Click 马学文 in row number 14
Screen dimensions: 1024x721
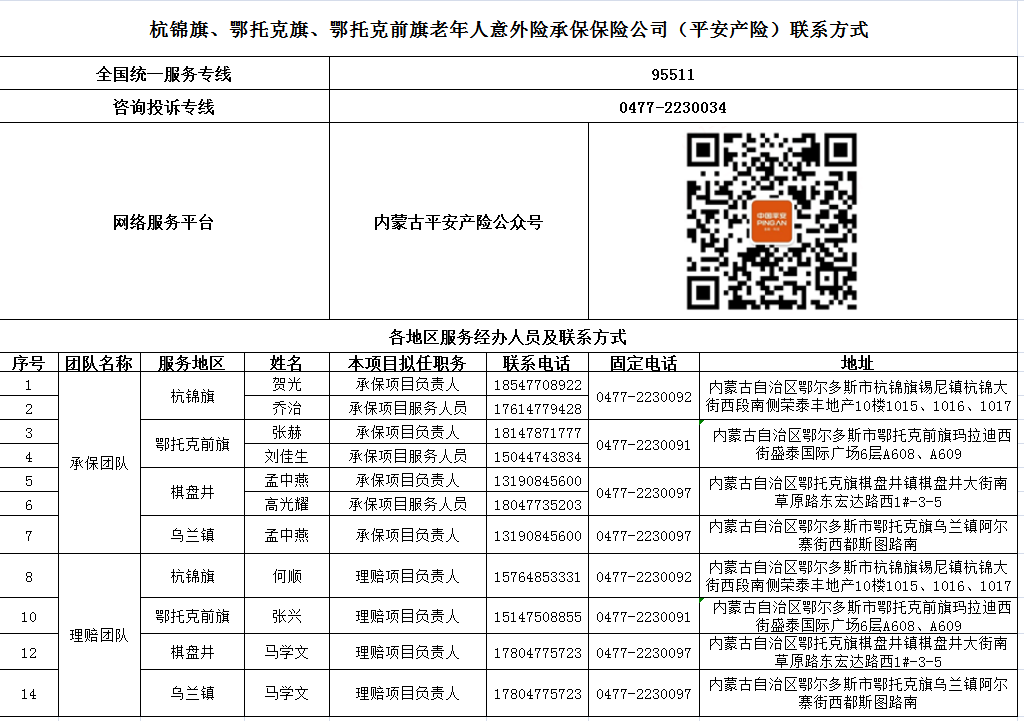[x=287, y=693]
